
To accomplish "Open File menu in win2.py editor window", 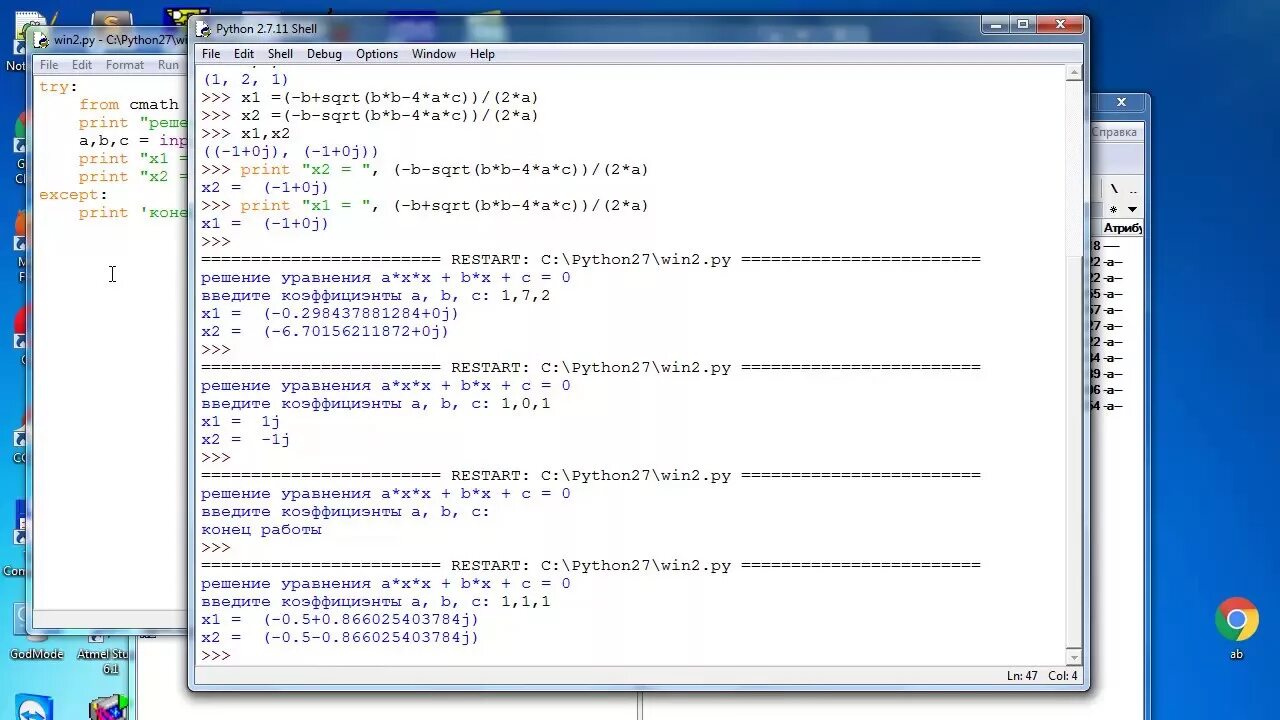I will [49, 65].
